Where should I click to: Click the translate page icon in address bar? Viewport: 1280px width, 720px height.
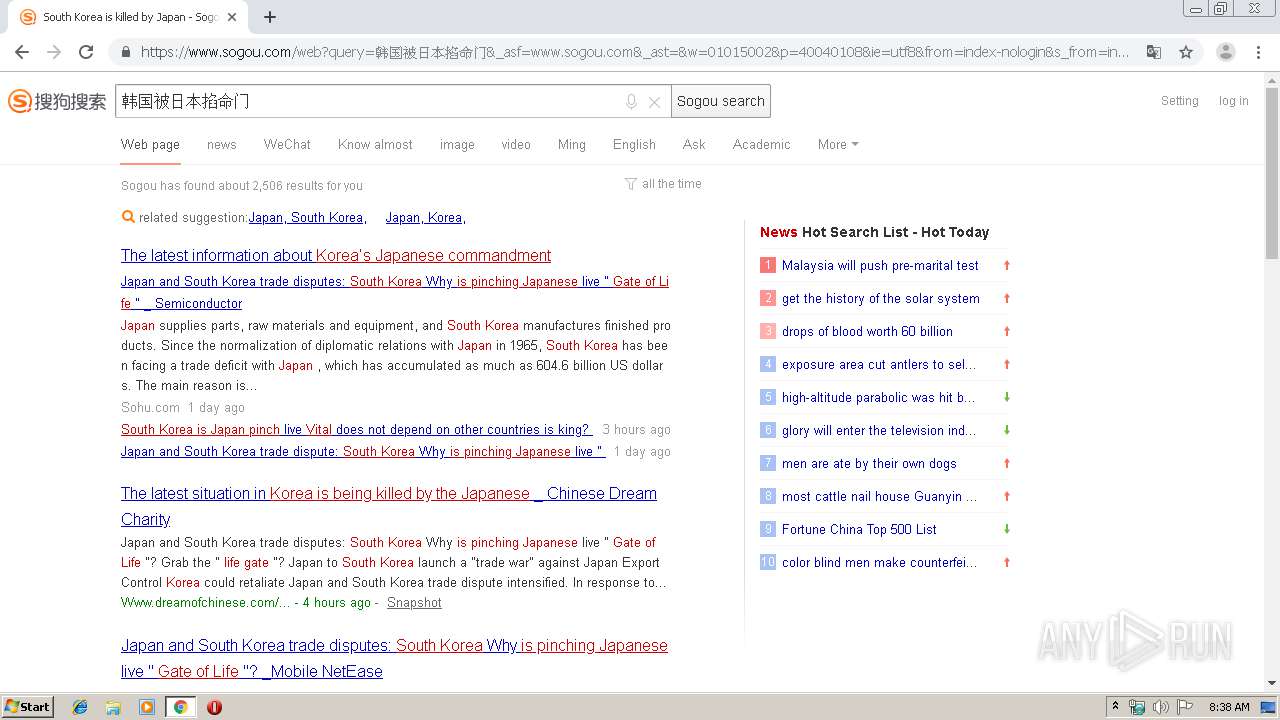[1154, 52]
